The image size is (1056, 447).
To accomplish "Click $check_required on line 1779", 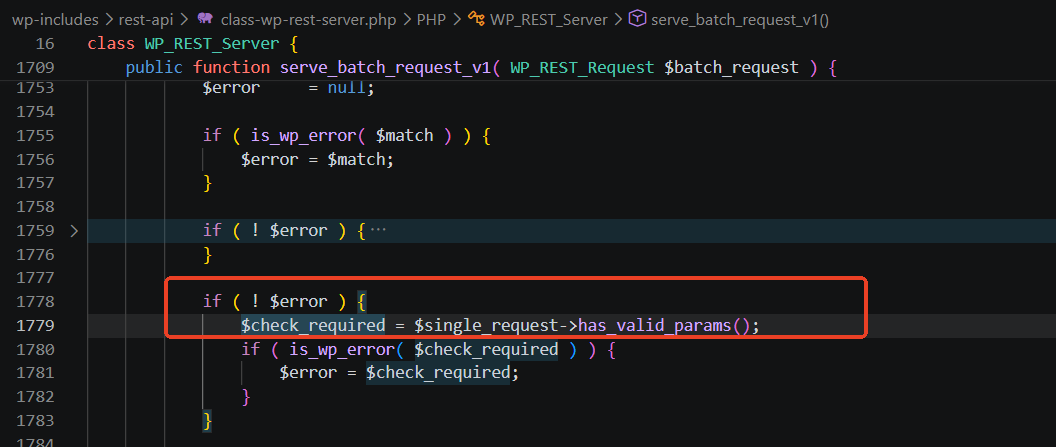I will pos(313,326).
